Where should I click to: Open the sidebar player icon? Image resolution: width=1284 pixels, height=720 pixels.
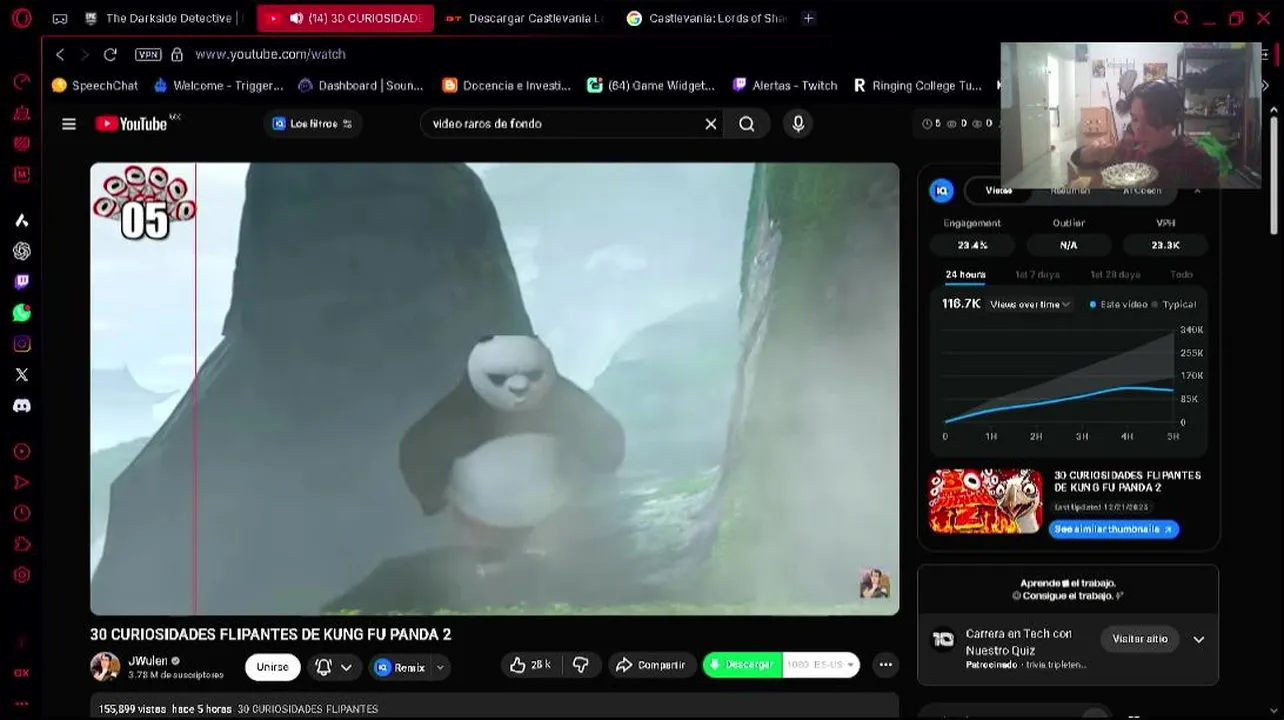point(22,451)
